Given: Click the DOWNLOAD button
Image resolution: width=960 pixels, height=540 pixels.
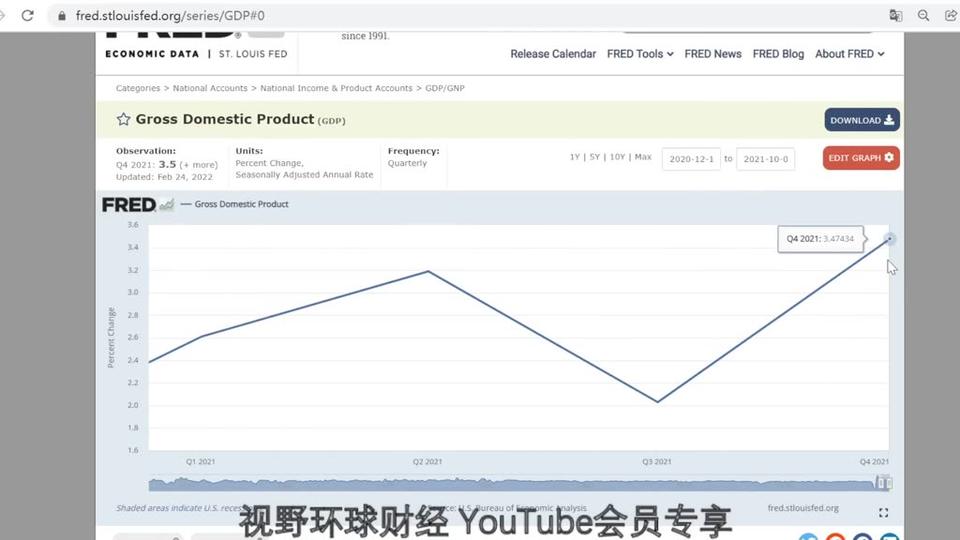Looking at the screenshot, I should pos(861,120).
